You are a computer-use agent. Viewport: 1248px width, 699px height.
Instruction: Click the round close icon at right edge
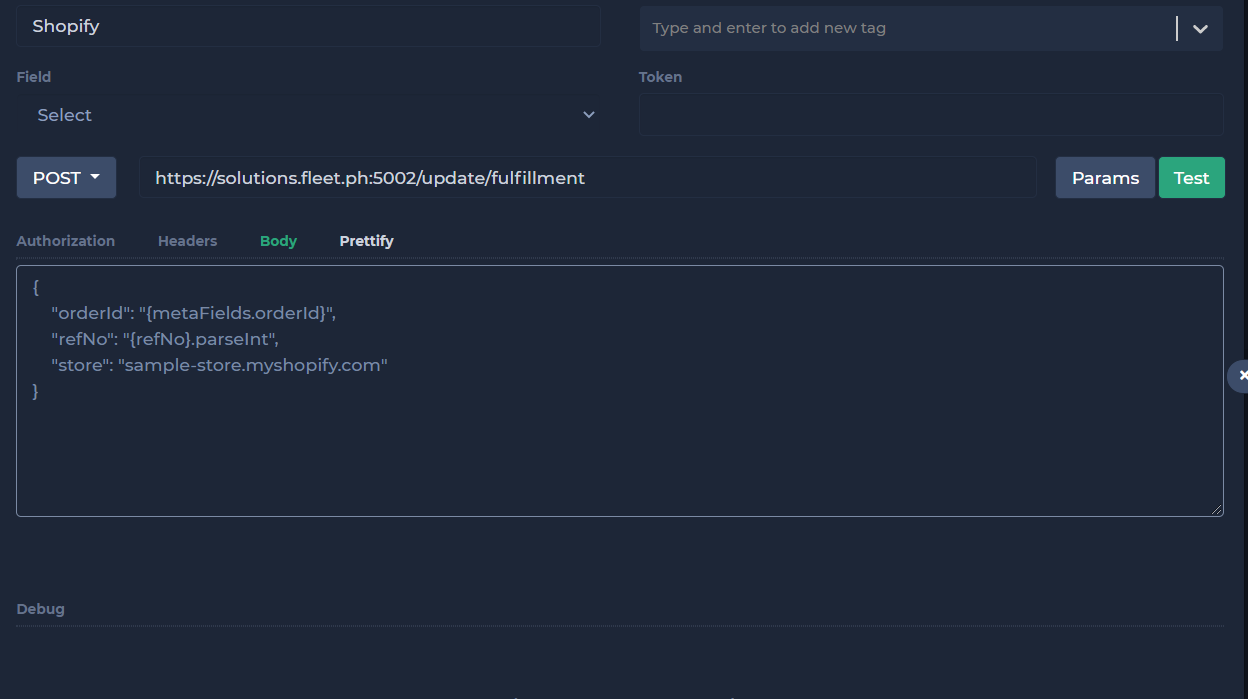coord(1241,375)
